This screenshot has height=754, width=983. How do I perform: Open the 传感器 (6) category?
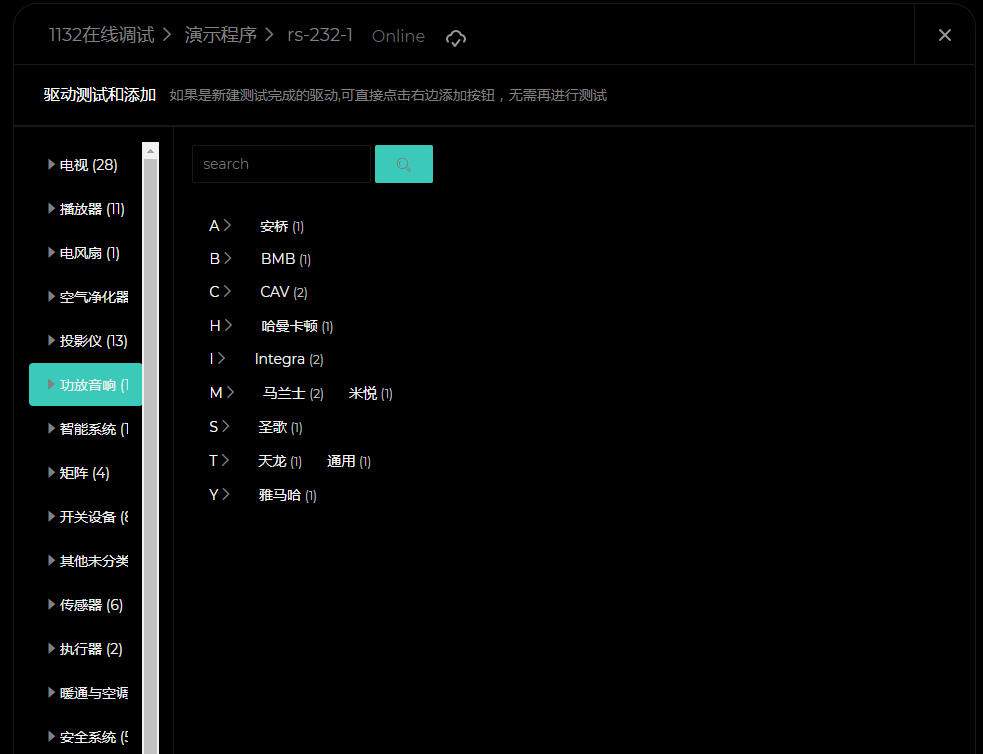coord(85,605)
